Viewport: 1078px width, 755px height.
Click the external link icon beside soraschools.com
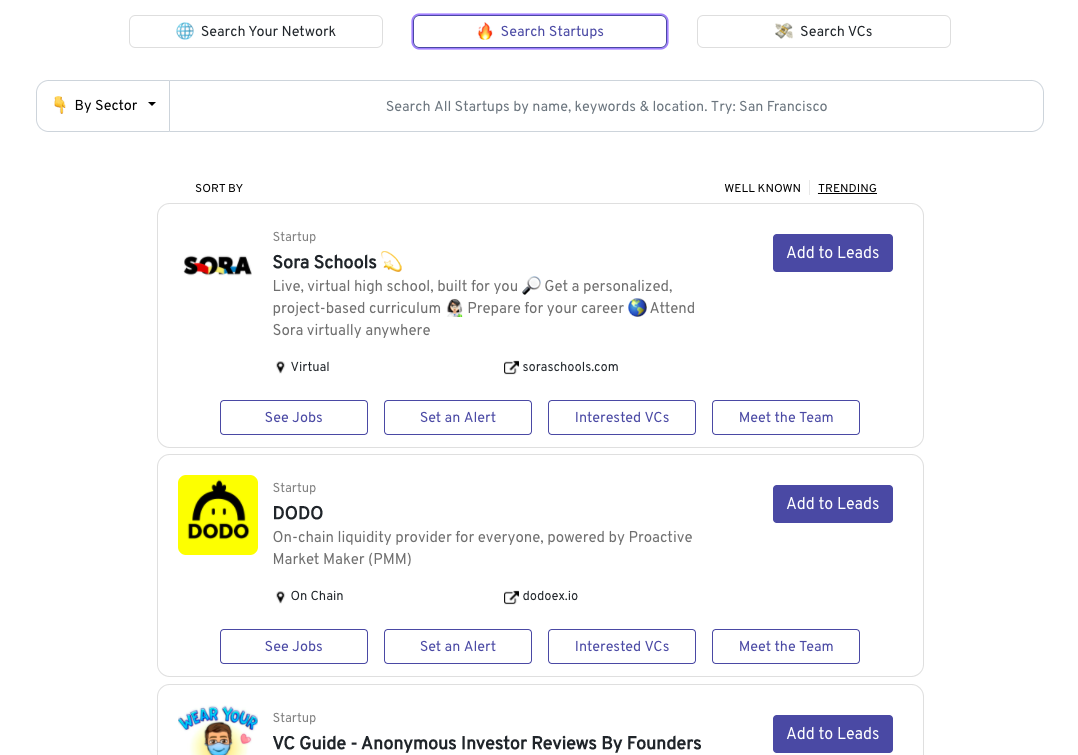click(511, 368)
